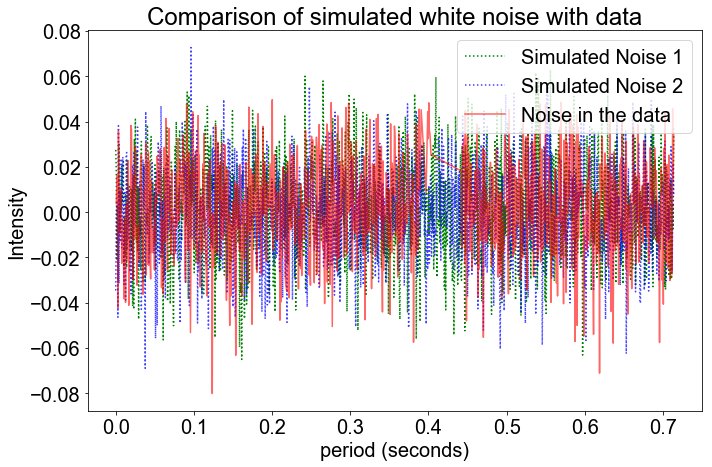Click the lowest red spike near −0.08
The width and height of the screenshot is (712, 467).
pyautogui.click(x=211, y=391)
